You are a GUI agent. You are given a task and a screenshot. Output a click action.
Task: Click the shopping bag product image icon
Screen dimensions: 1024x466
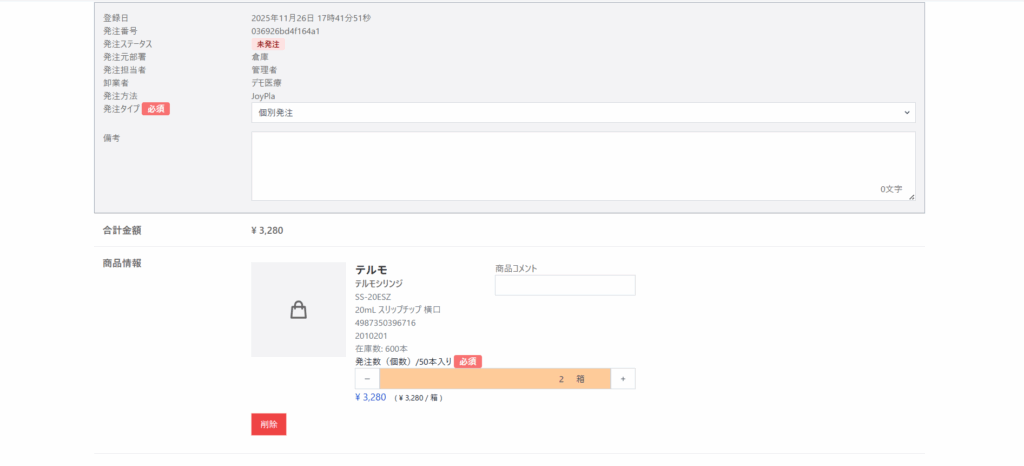[298, 310]
